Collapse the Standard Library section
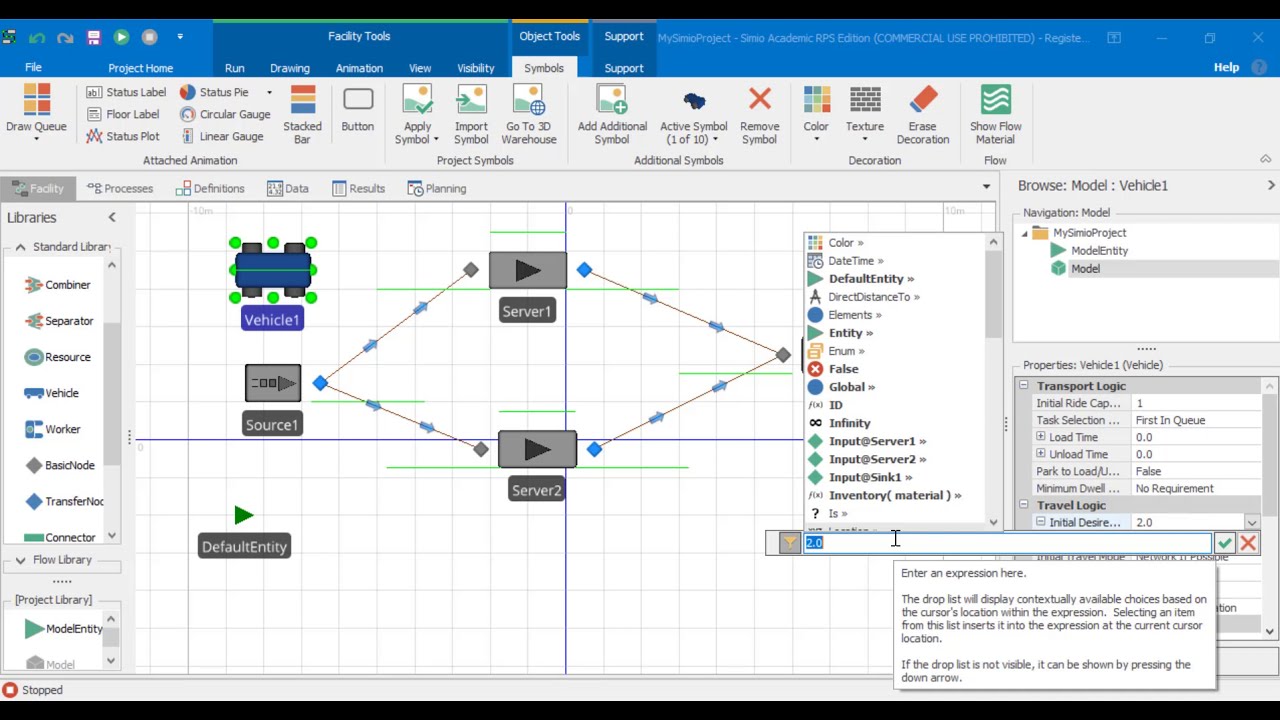Viewport: 1280px width, 720px height. point(20,247)
